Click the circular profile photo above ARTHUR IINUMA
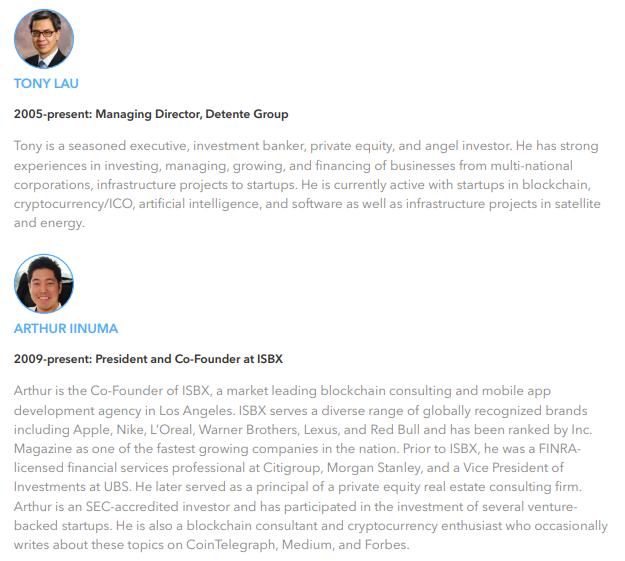This screenshot has height=561, width=625. pos(44,284)
